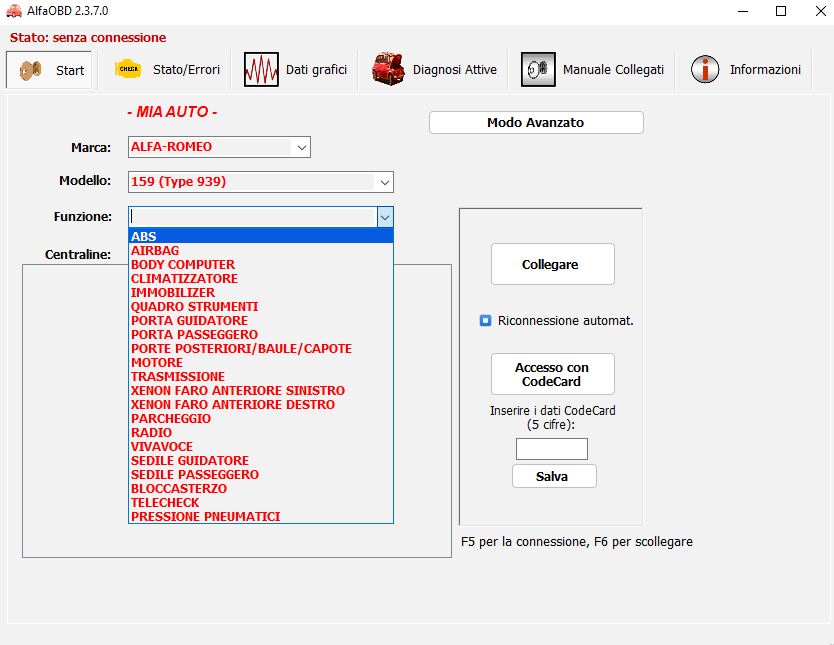The image size is (834, 645).
Task: Click the Collegare button
Action: coord(553,264)
